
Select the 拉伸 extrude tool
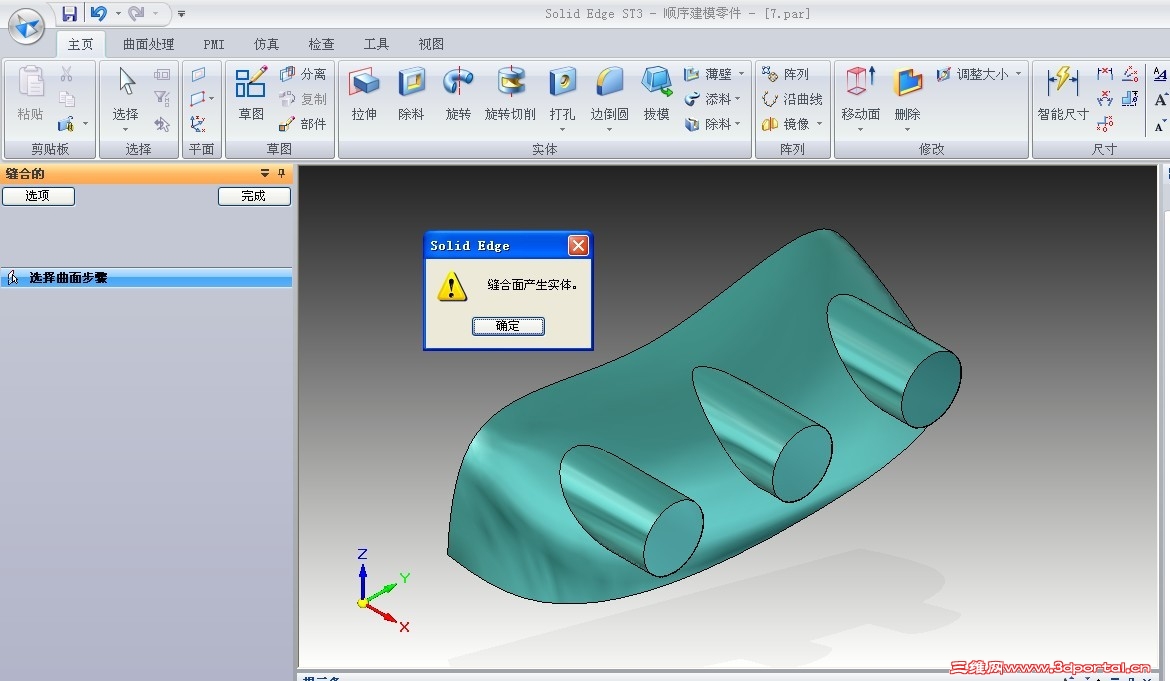[364, 93]
